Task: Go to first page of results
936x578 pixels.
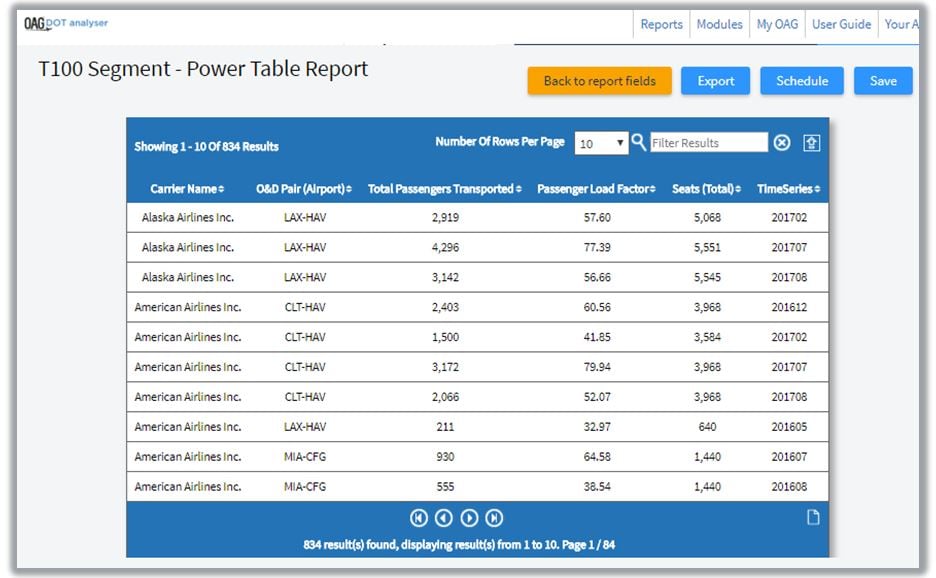Action: 419,518
